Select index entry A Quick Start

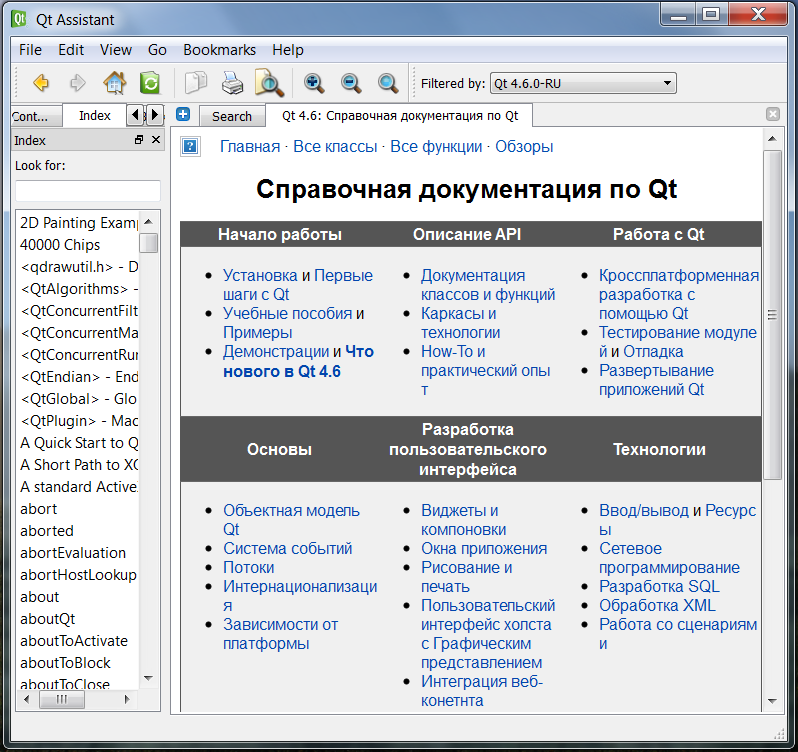[77, 443]
